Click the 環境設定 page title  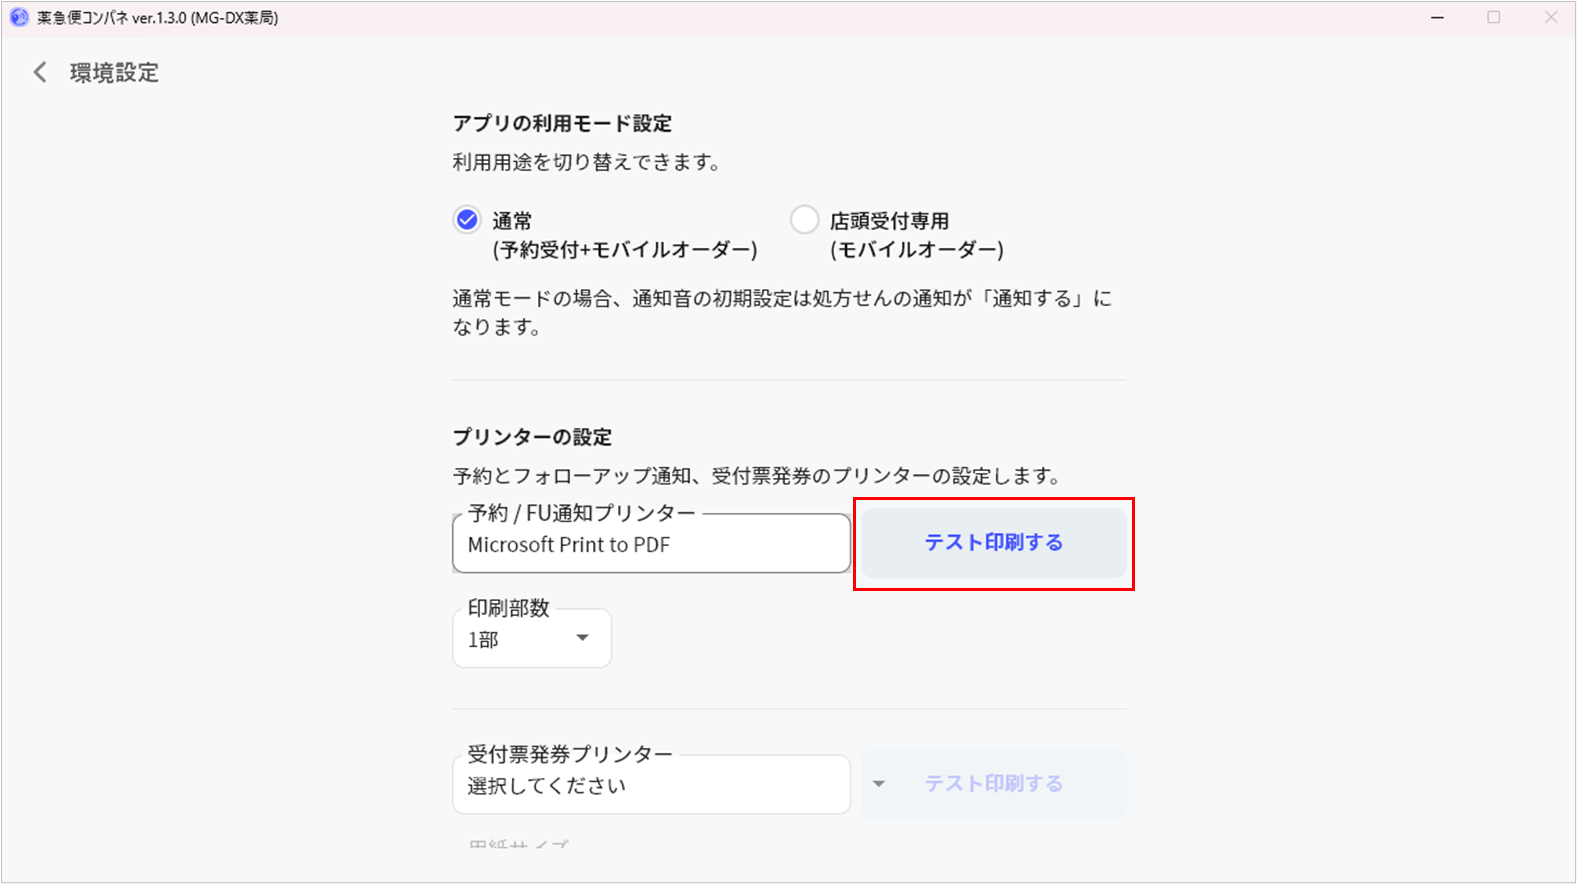point(114,73)
